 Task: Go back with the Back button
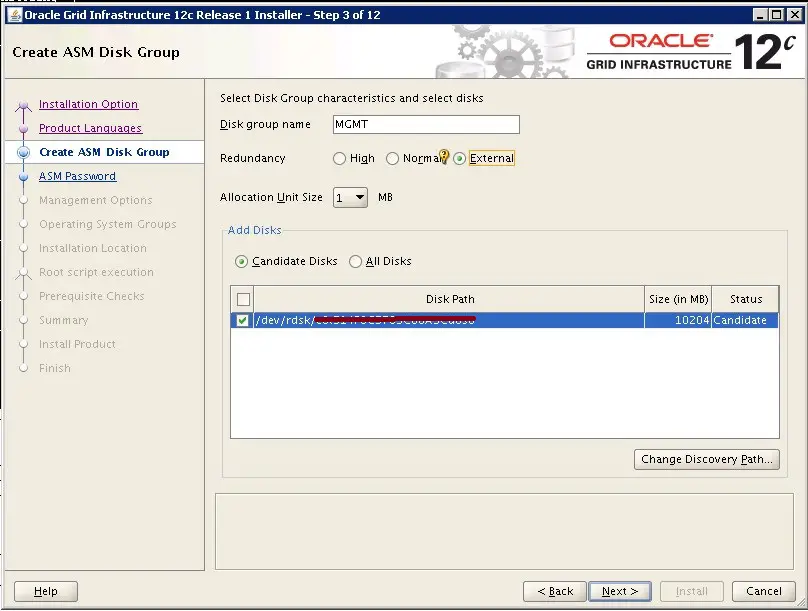point(555,591)
